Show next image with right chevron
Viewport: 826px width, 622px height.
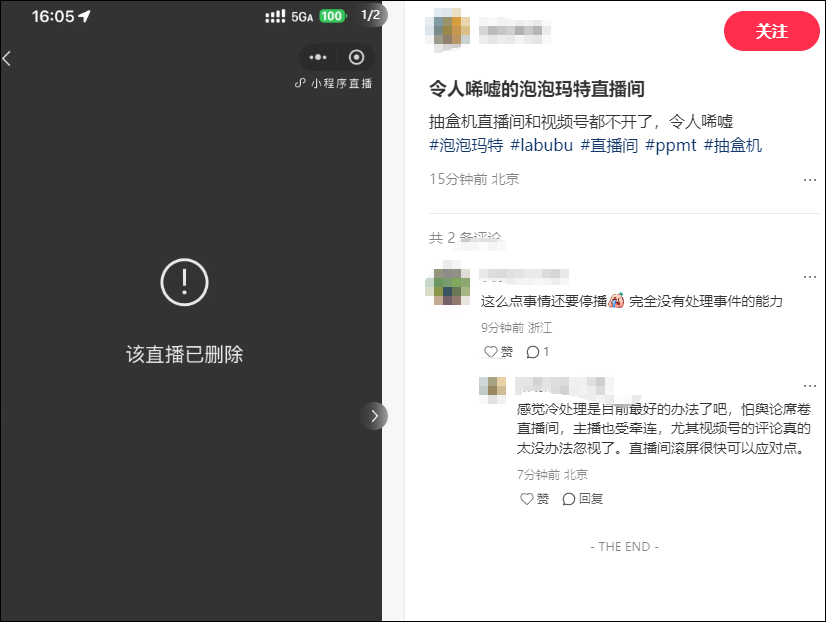click(374, 416)
